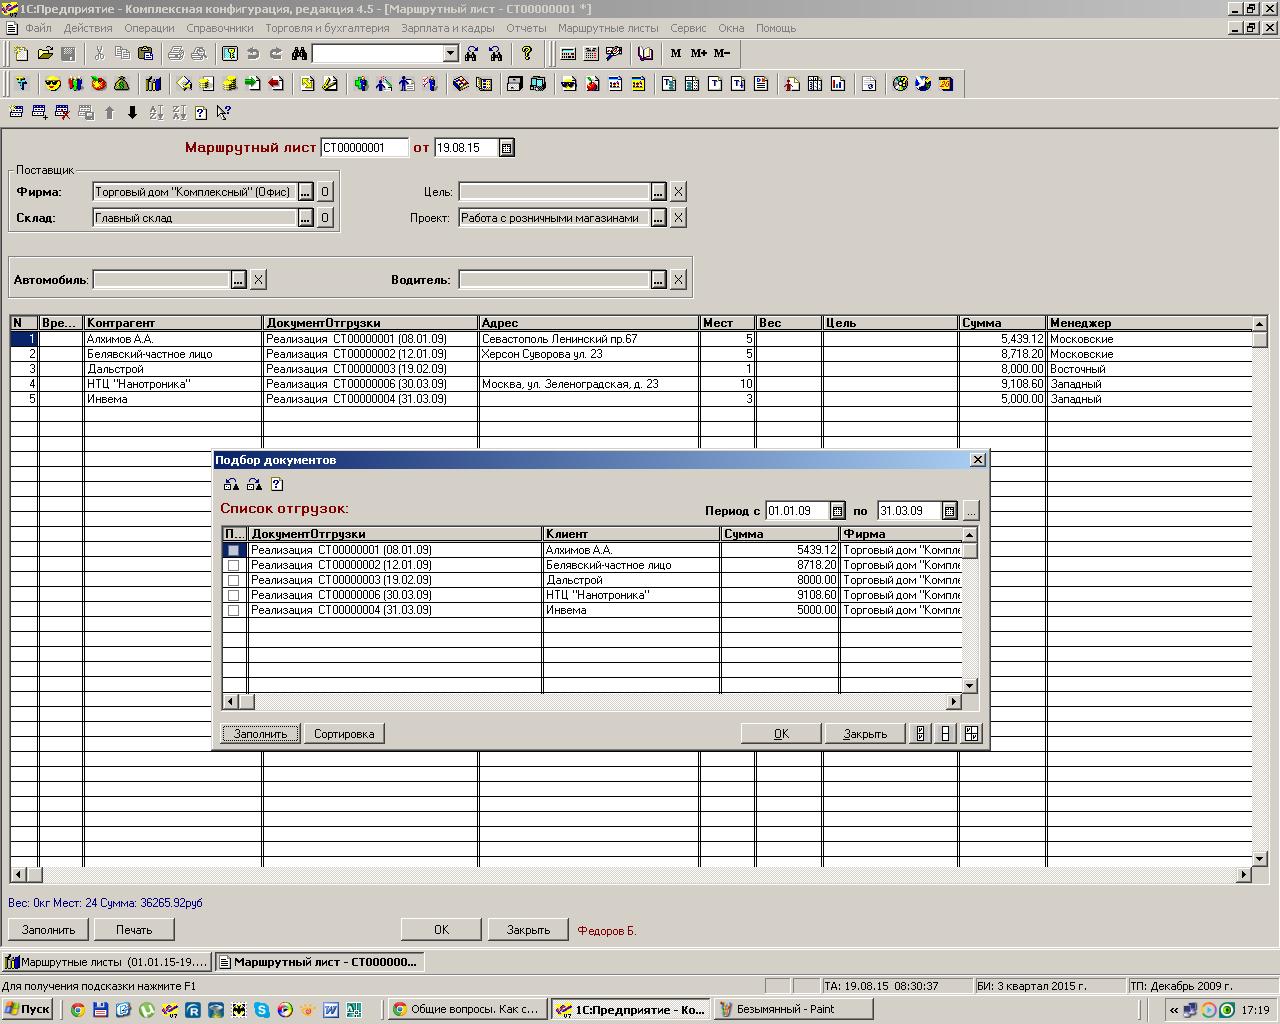Click the Cut scissors icon
This screenshot has width=1280, height=1024.
(98, 53)
